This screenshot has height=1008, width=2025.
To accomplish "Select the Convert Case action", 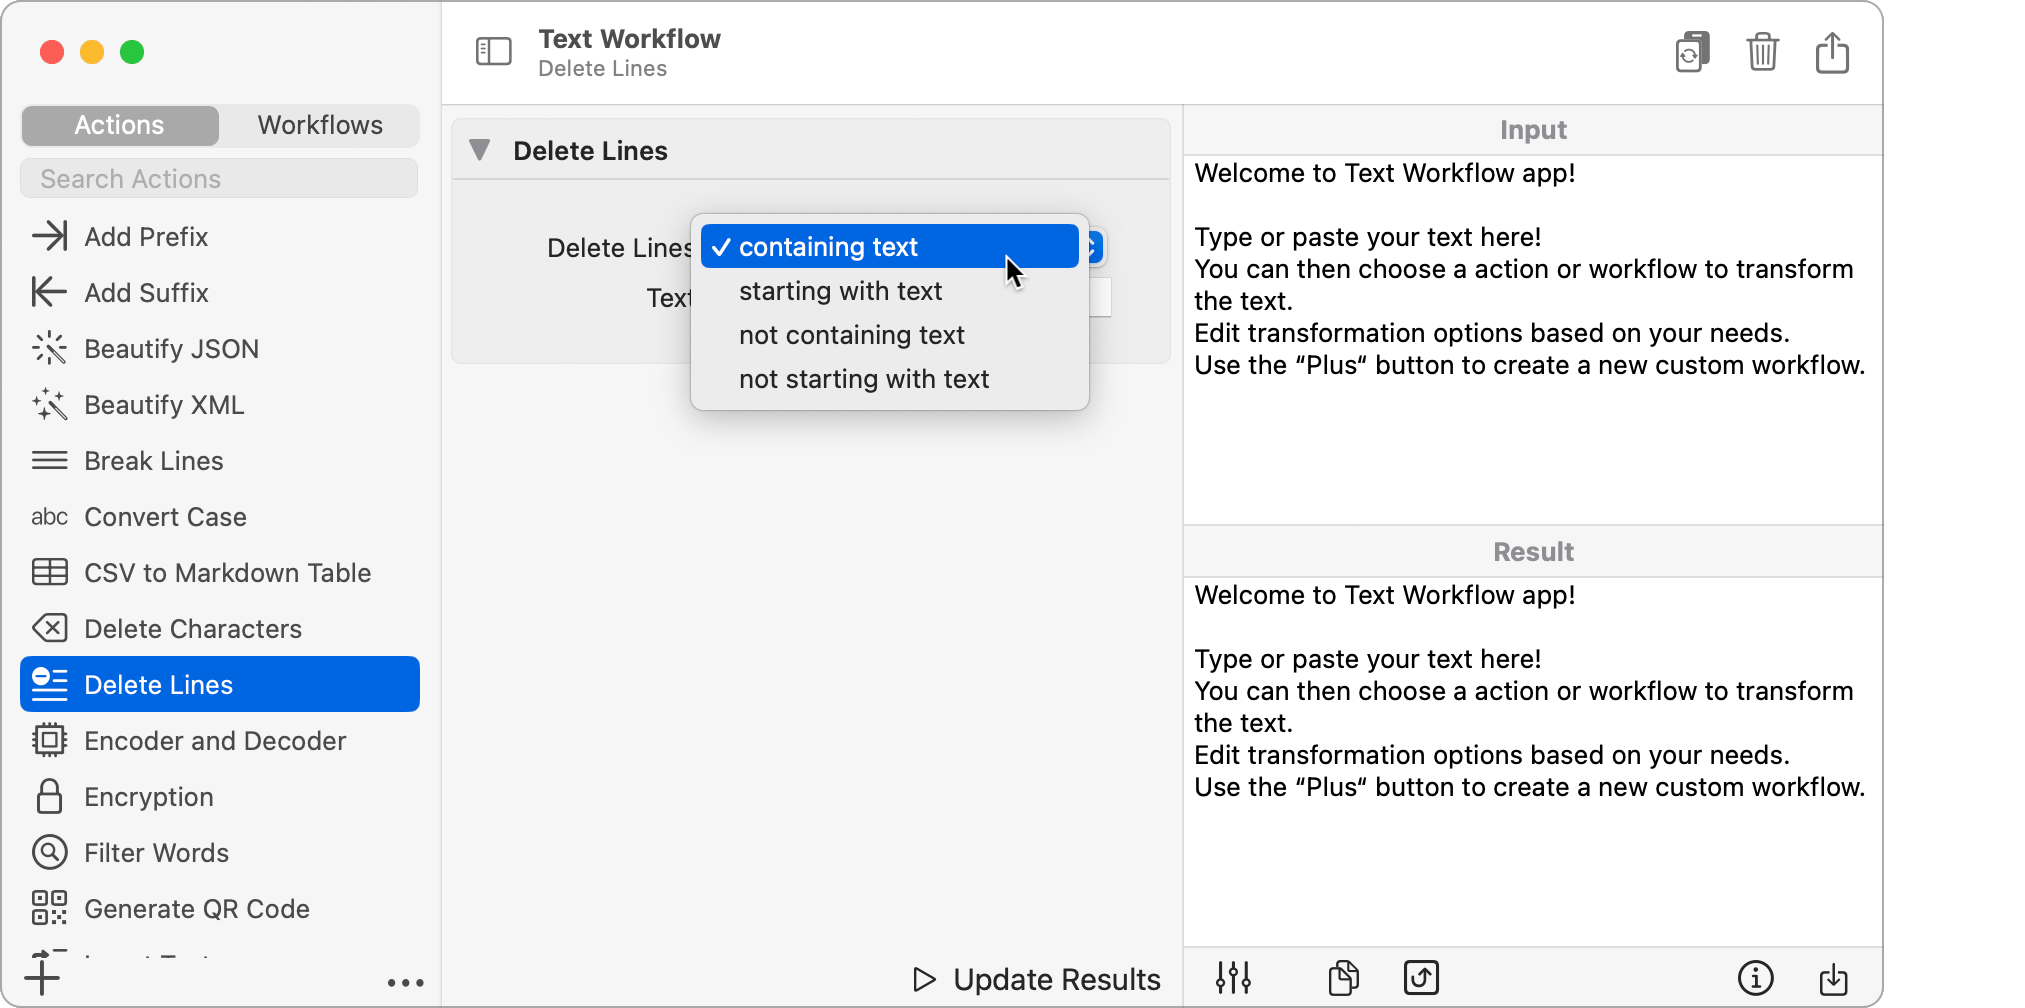I will click(220, 516).
